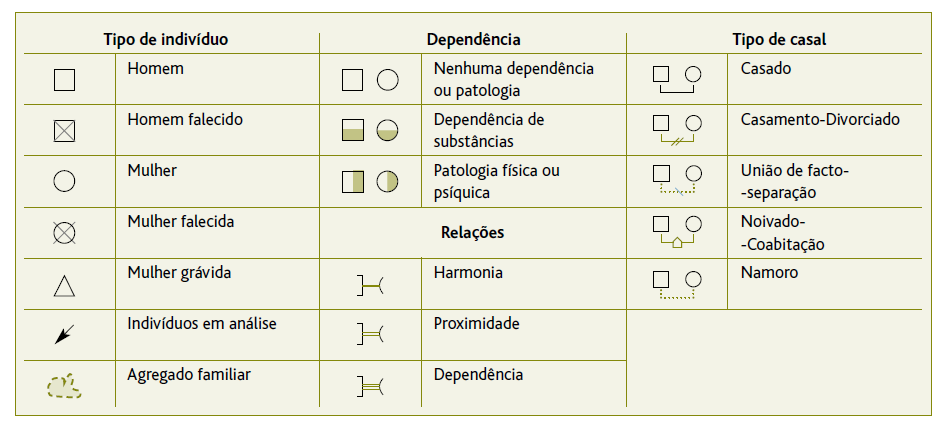
Task: Click the square symbol for Homem
Action: [64, 80]
